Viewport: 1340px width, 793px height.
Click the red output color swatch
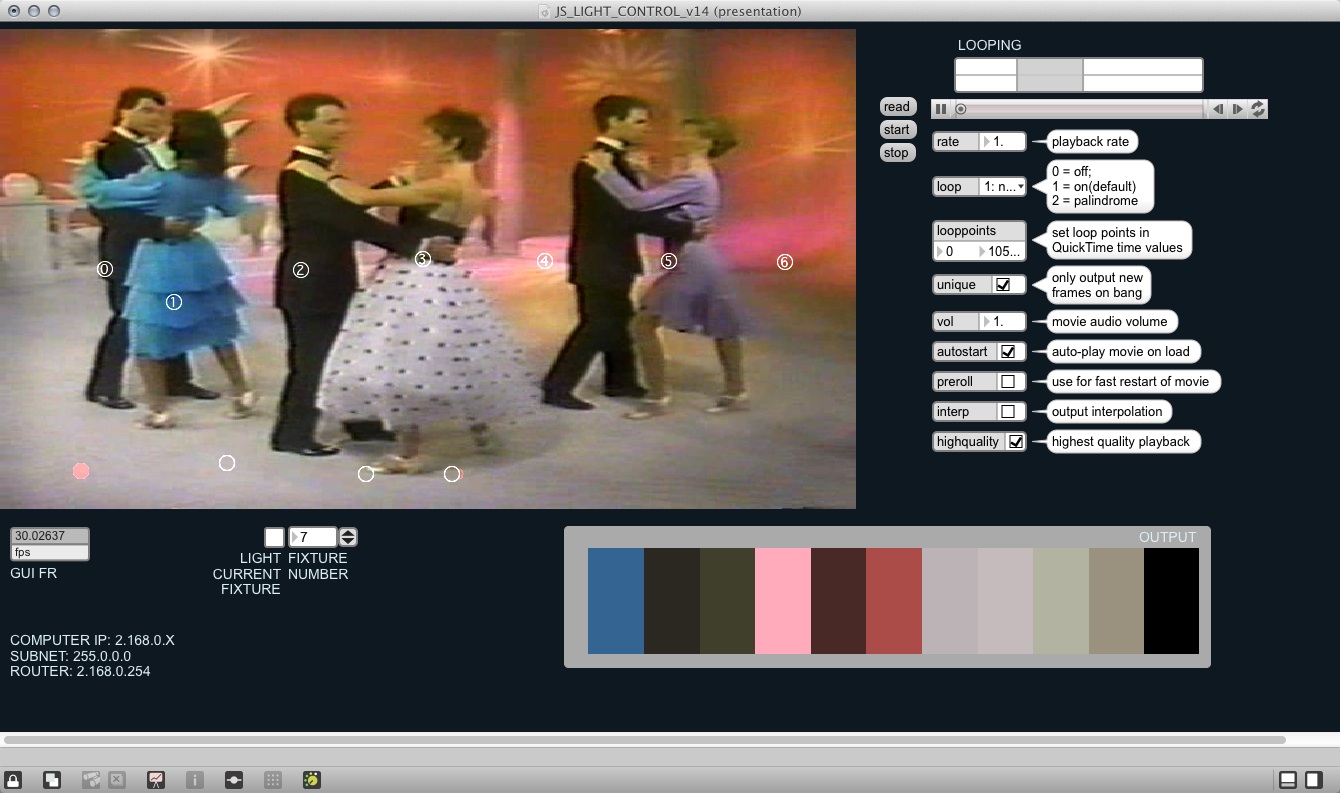coord(894,601)
